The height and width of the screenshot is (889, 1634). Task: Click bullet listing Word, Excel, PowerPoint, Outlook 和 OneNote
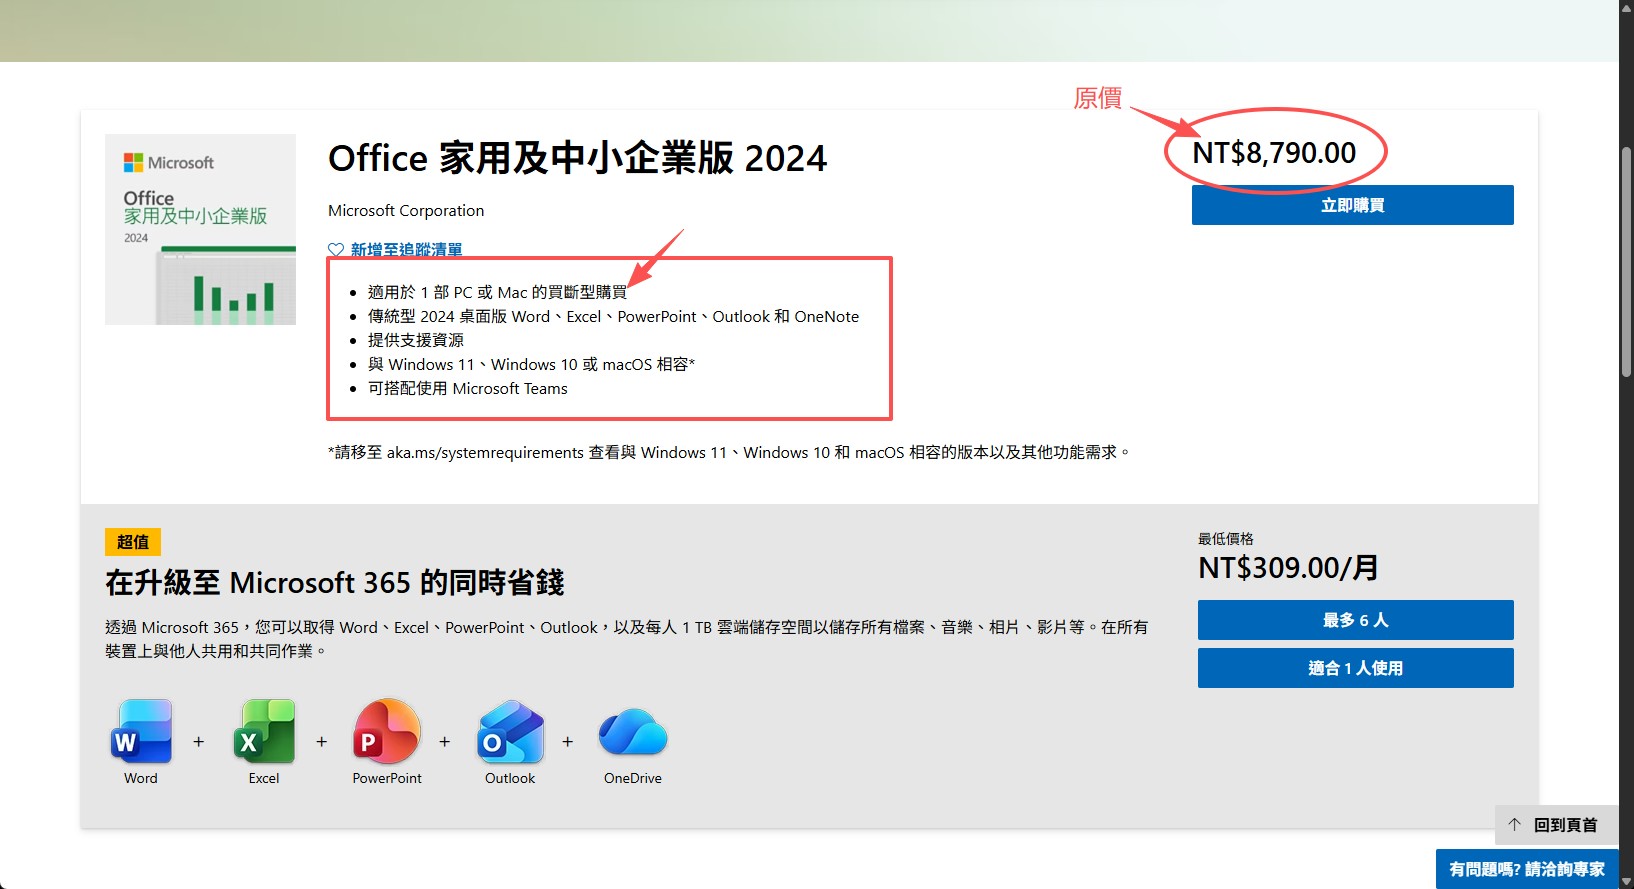point(613,316)
